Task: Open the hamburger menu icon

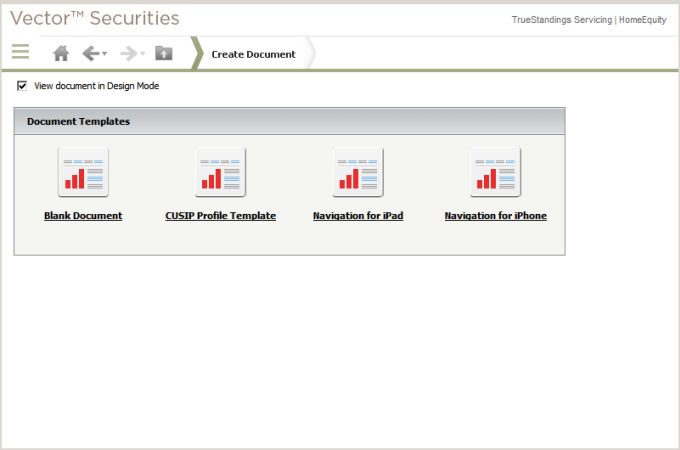Action: tap(20, 52)
